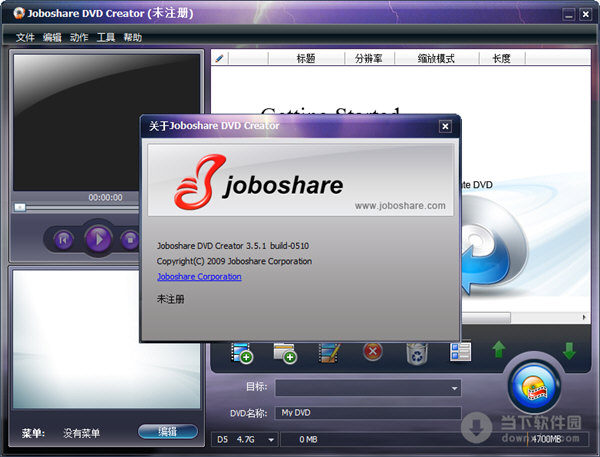Click the 编辑 menu edit button
The height and width of the screenshot is (457, 600).
[166, 432]
